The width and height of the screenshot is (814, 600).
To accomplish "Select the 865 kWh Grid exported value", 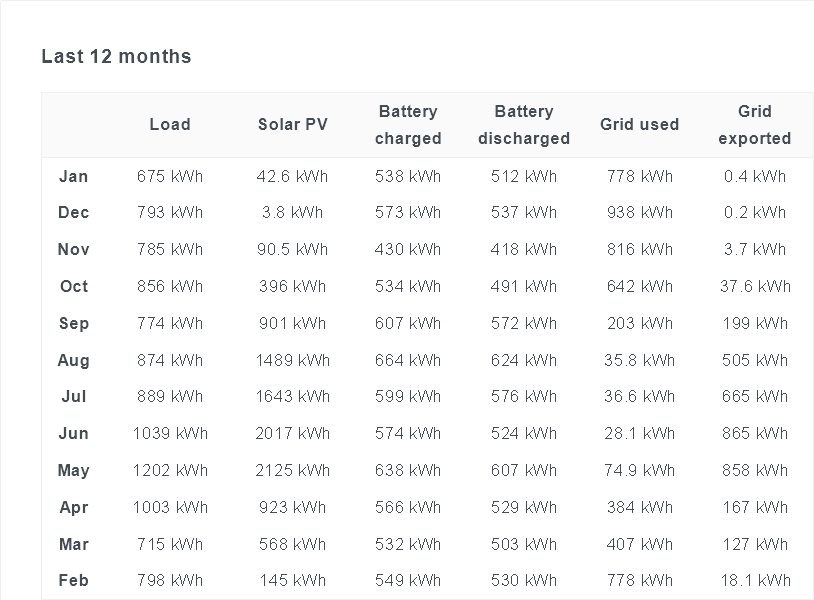I will click(x=755, y=433).
